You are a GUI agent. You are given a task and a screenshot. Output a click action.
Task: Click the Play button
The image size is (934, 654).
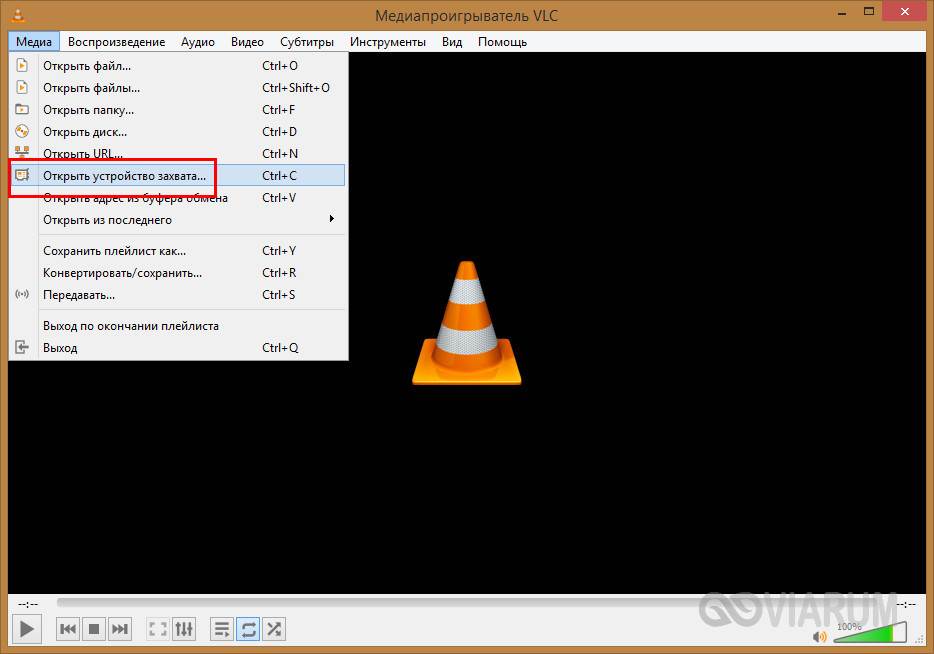pos(27,629)
